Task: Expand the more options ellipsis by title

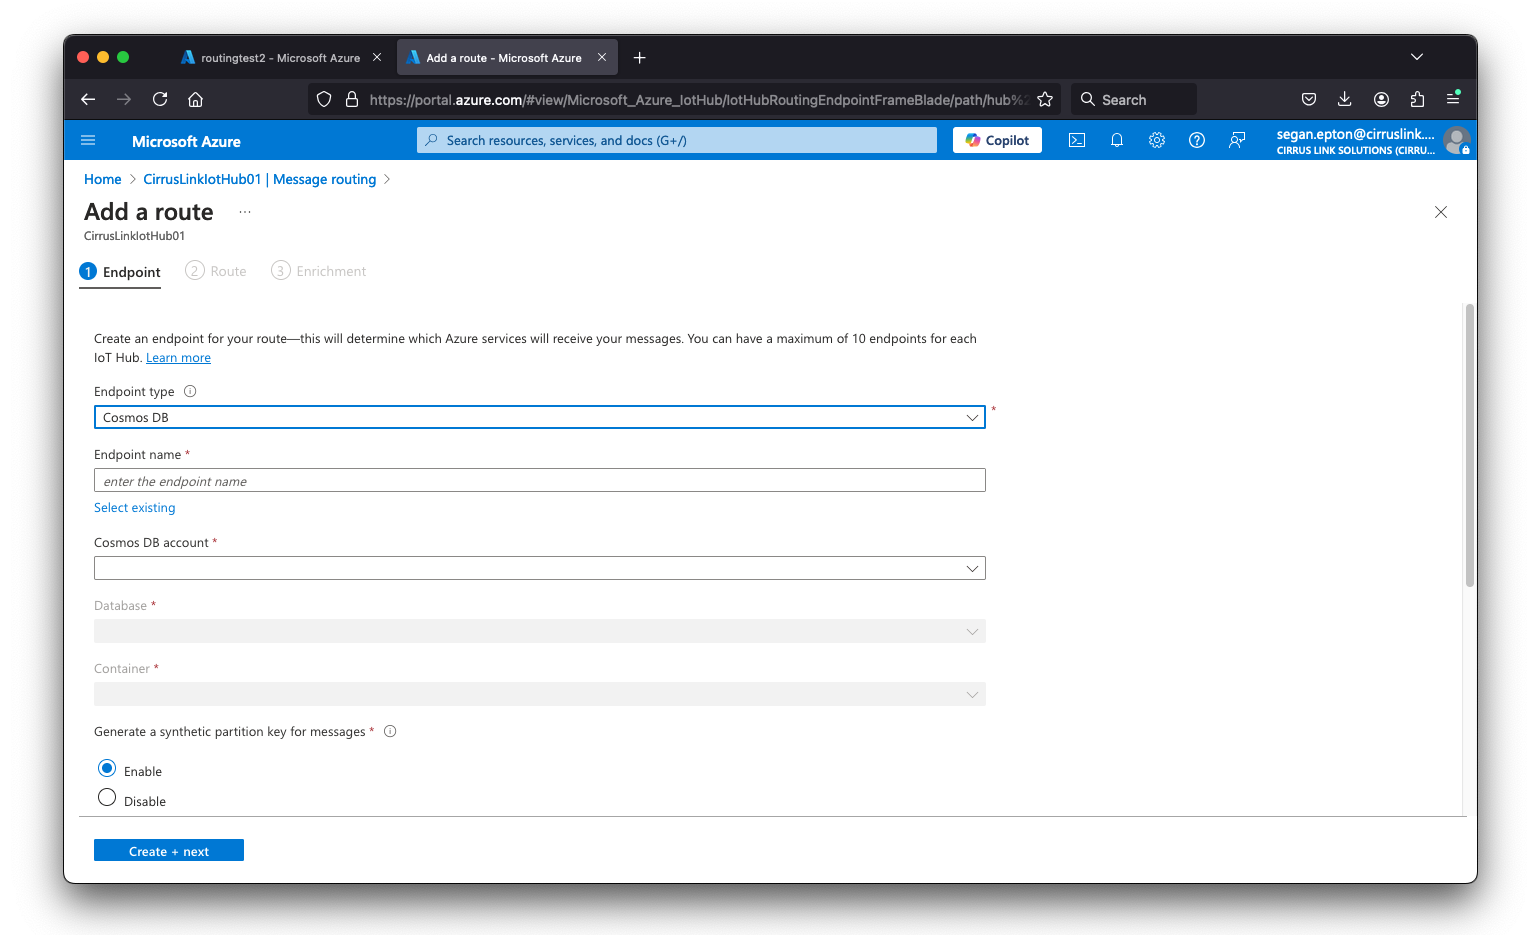Action: (x=245, y=213)
